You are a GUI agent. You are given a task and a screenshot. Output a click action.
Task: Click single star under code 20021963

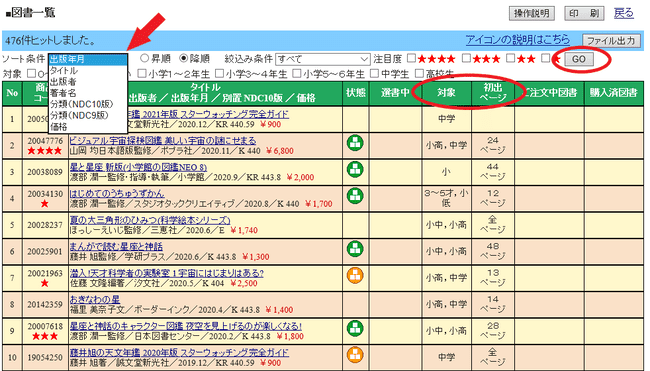[45, 283]
